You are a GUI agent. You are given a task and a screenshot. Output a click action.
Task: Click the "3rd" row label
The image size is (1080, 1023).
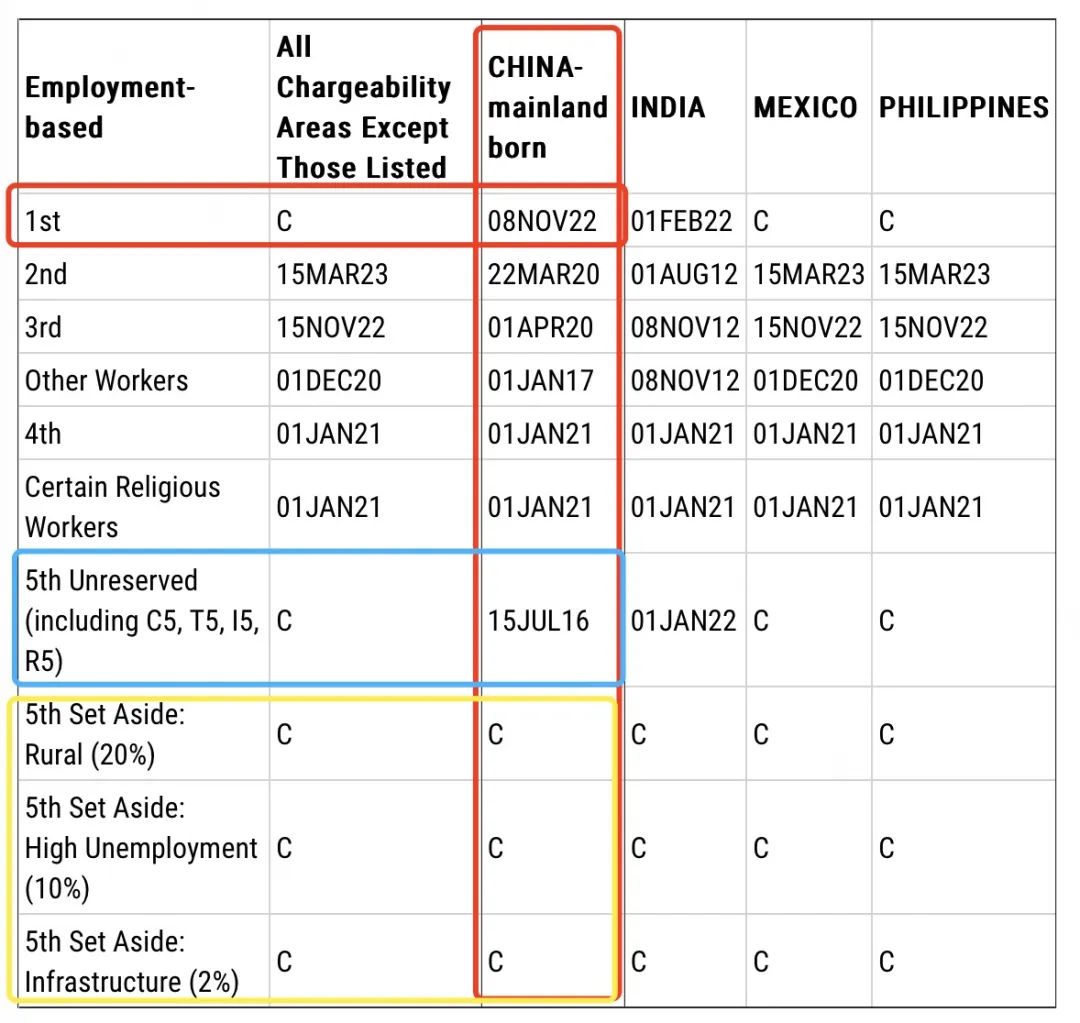click(x=43, y=327)
